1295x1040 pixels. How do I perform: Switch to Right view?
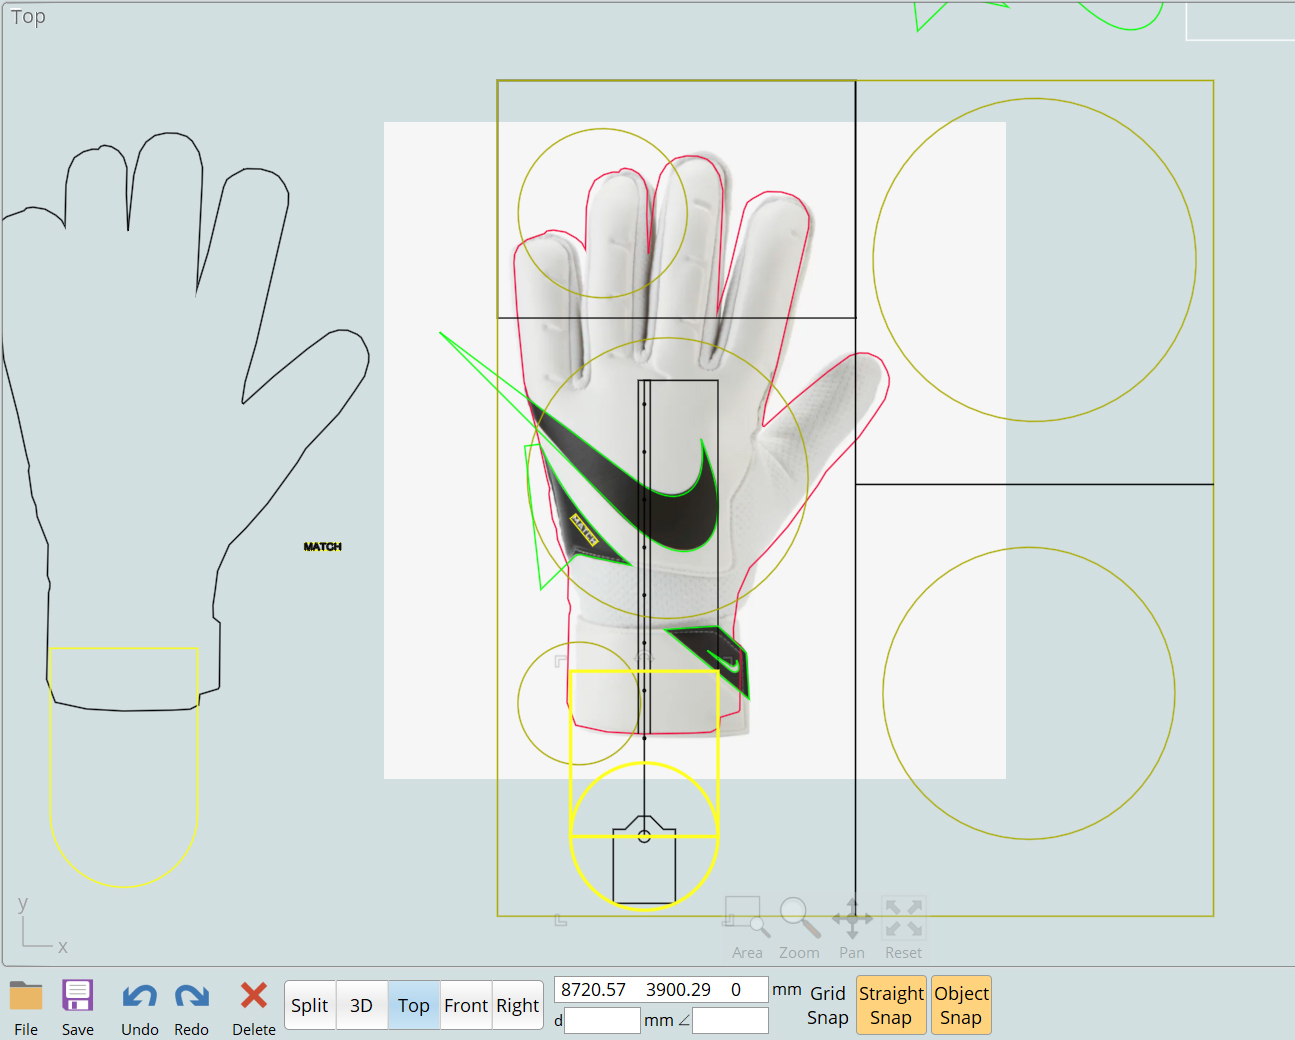click(517, 1005)
